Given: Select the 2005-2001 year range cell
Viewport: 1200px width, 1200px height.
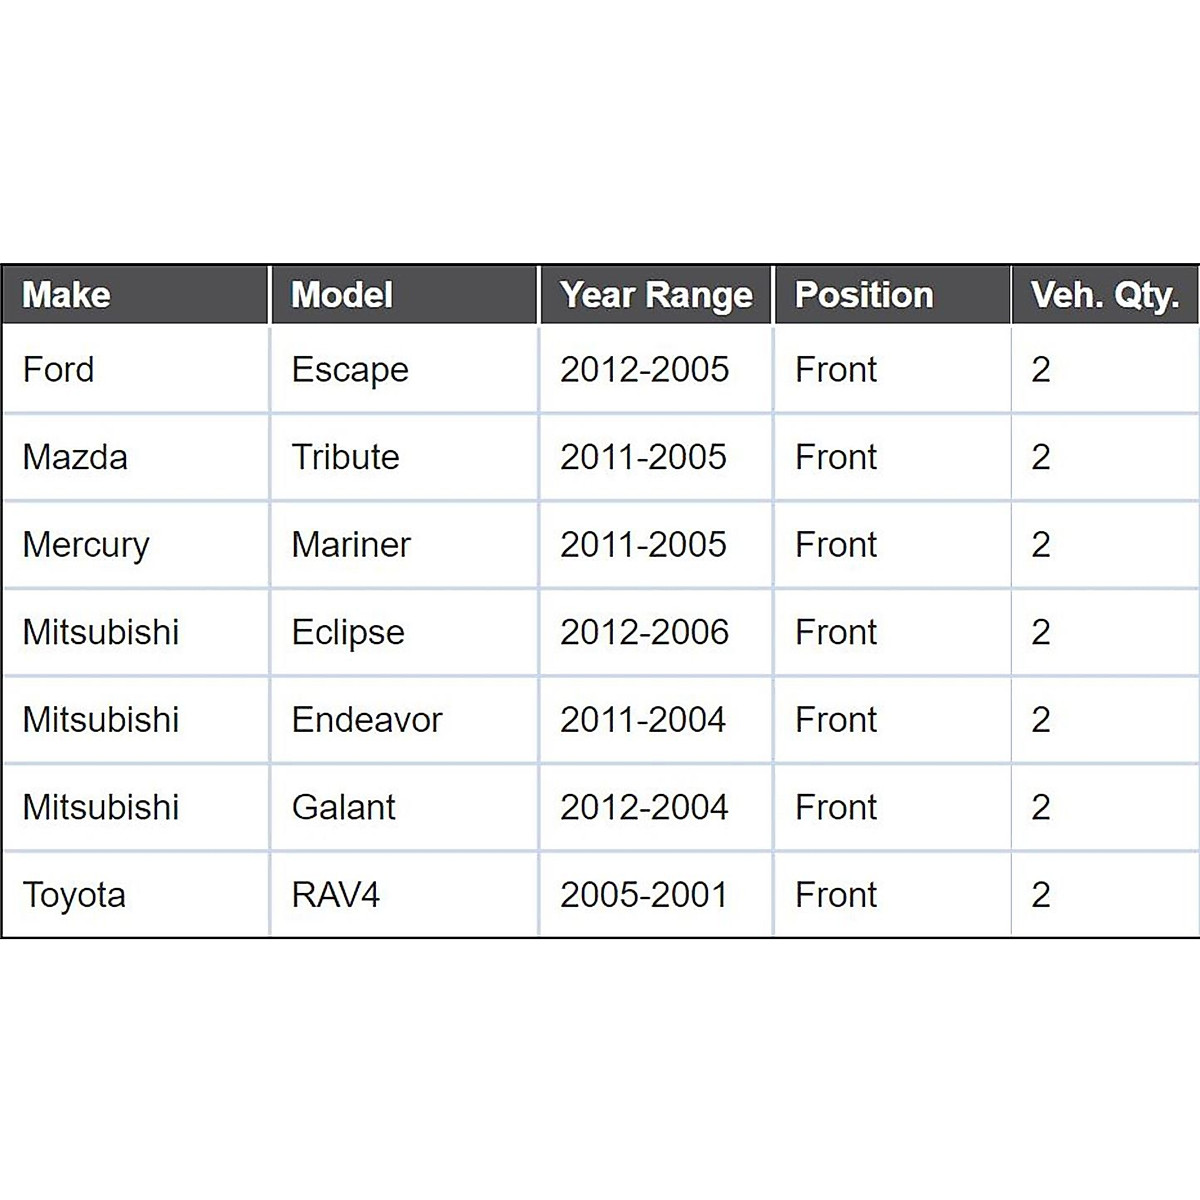Looking at the screenshot, I should pos(644,894).
